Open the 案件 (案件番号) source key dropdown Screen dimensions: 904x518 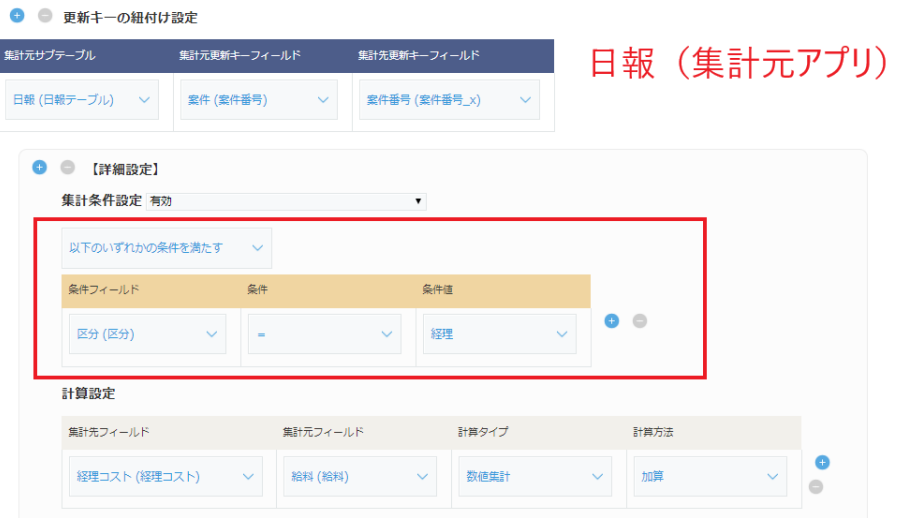pyautogui.click(x=259, y=100)
